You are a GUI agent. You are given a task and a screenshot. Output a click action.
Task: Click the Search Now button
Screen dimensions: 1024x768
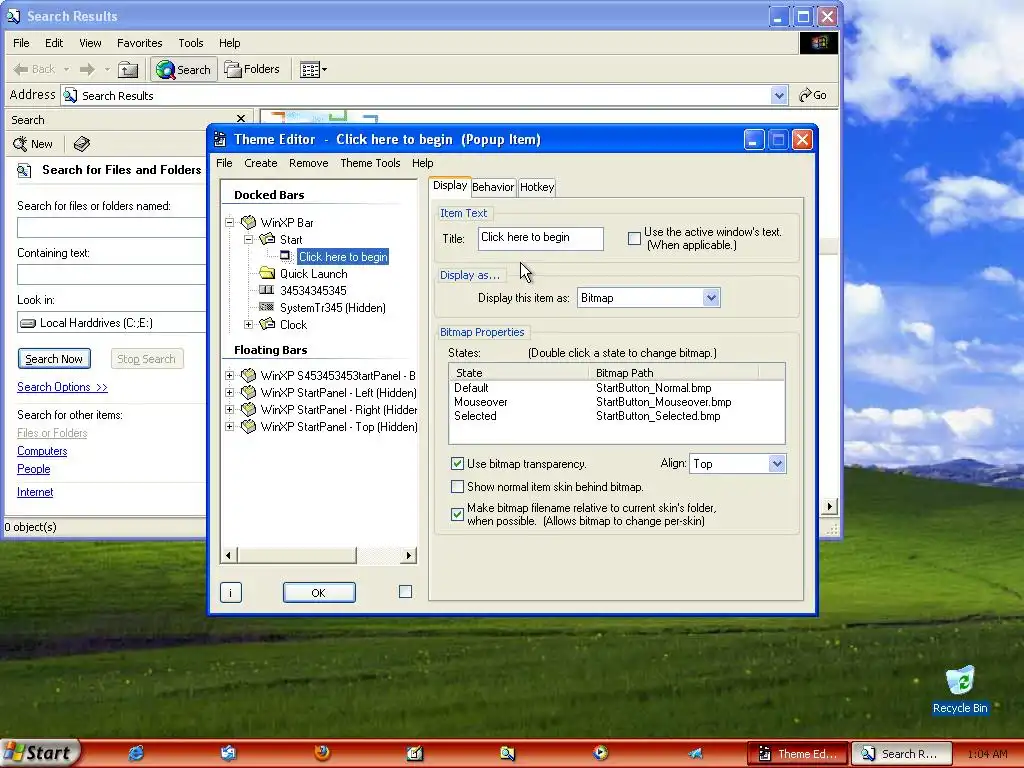point(54,359)
